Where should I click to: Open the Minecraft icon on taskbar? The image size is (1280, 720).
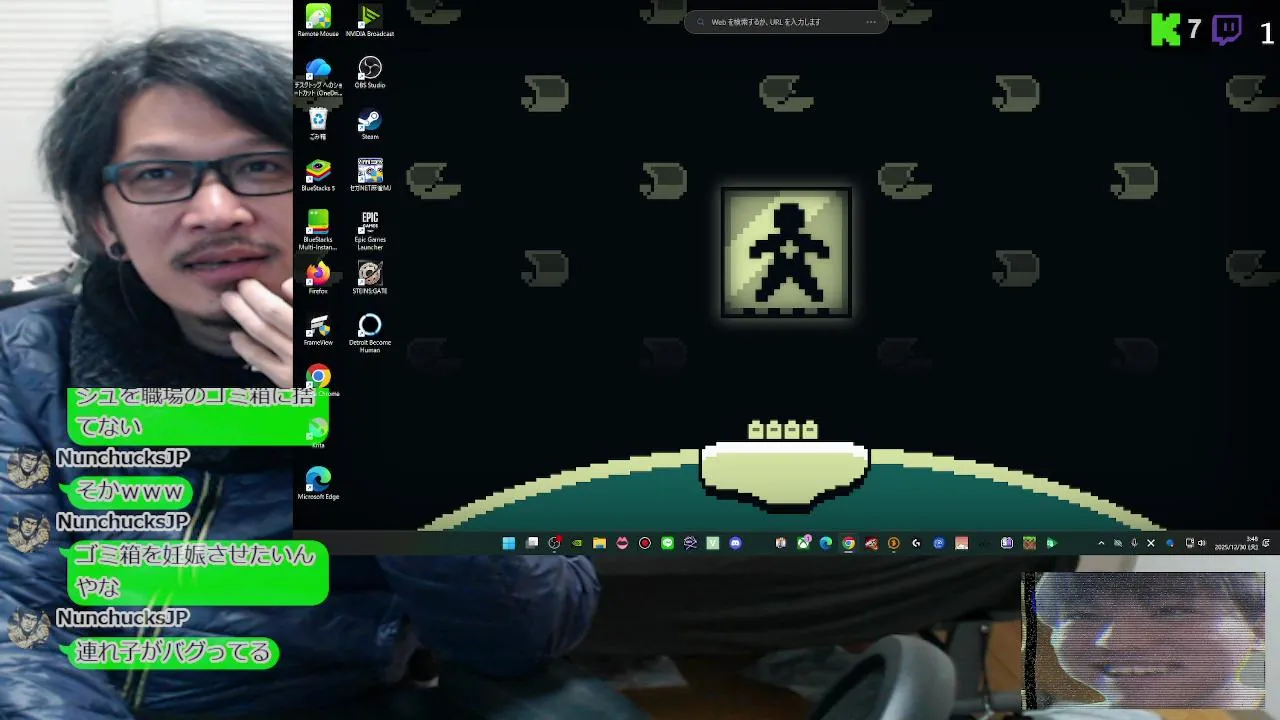click(1029, 543)
